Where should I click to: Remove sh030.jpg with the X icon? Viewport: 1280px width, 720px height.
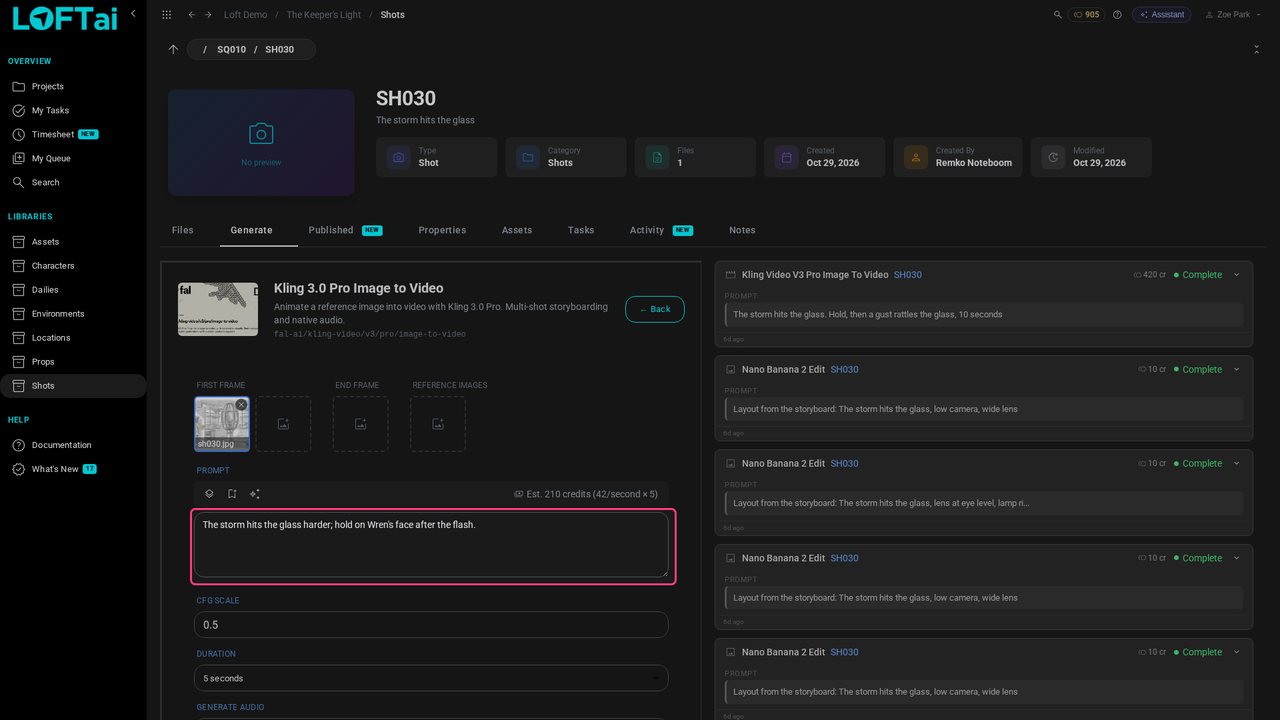(241, 405)
